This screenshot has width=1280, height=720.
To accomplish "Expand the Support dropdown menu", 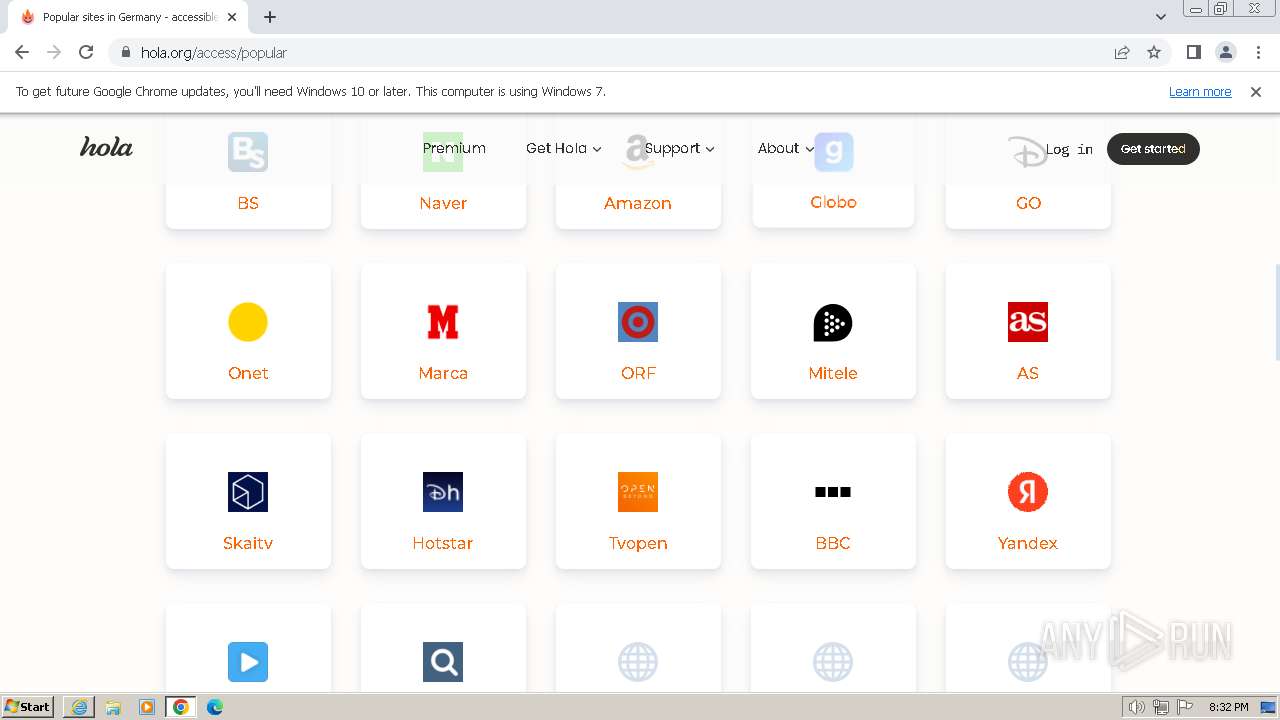I will pyautogui.click(x=680, y=148).
